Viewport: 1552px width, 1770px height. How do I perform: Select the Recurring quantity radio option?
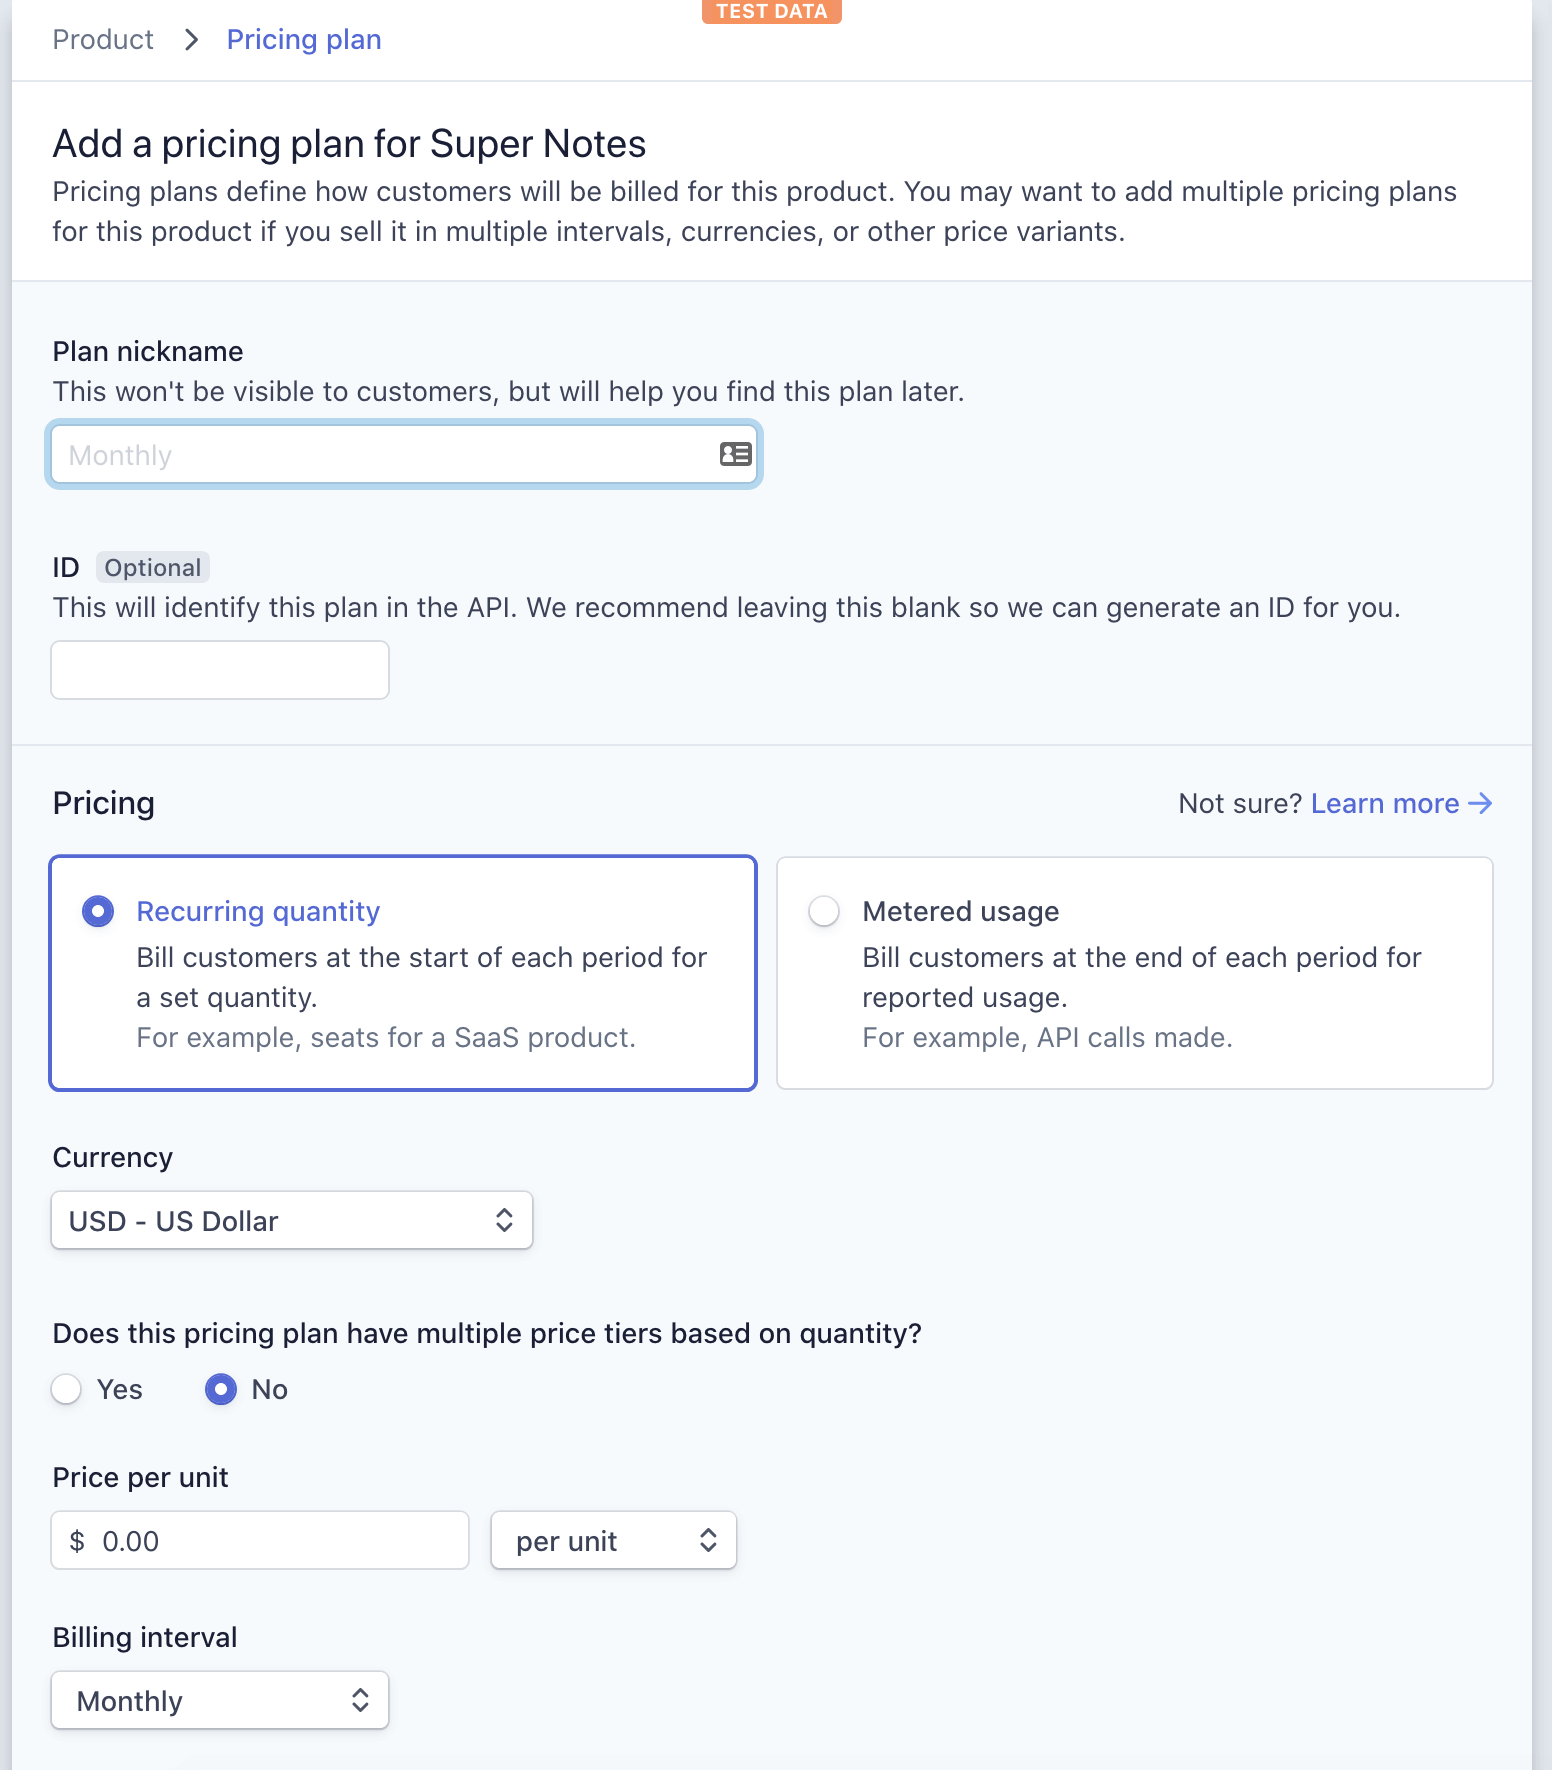click(x=98, y=912)
